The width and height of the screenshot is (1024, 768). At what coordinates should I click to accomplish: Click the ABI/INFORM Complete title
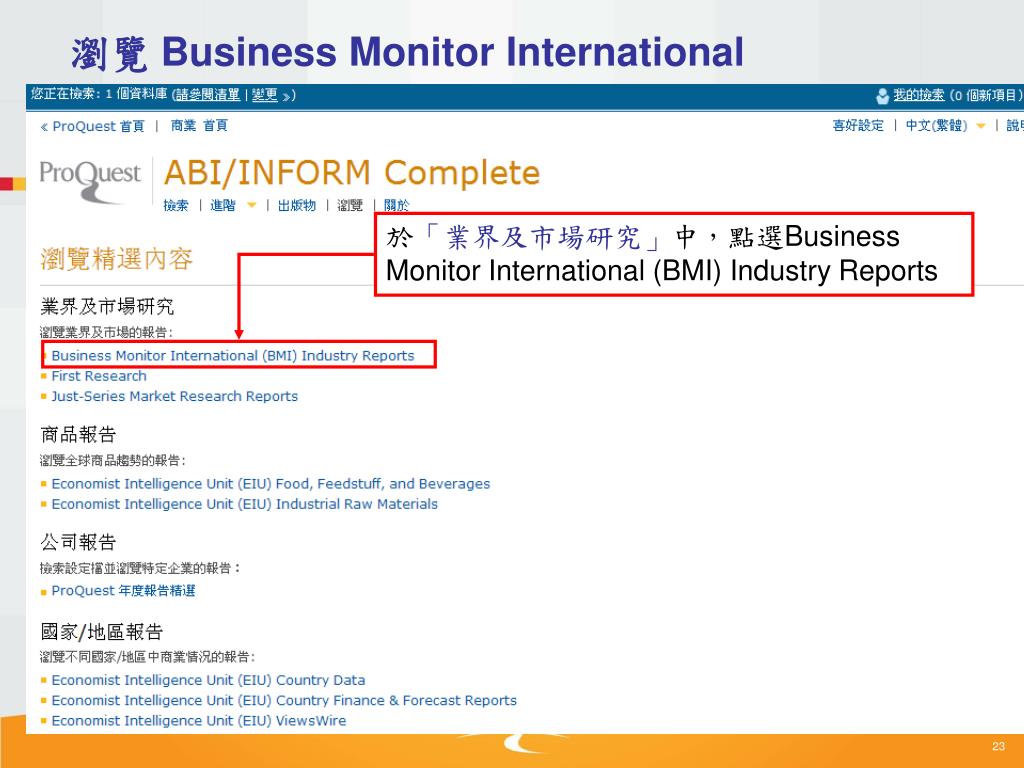[x=352, y=173]
